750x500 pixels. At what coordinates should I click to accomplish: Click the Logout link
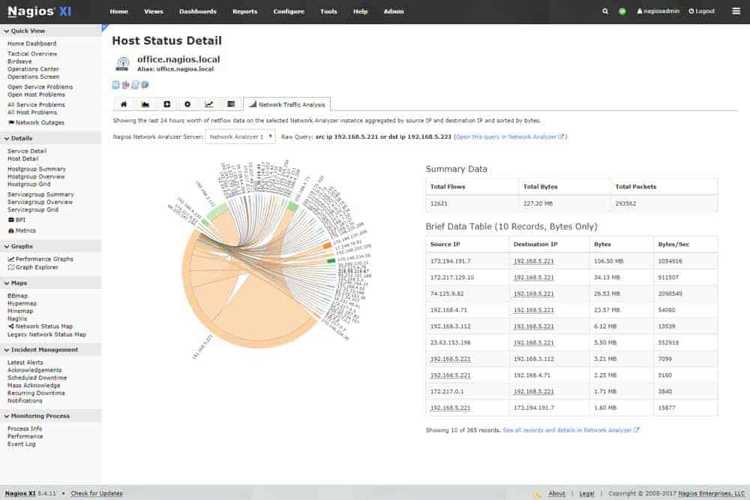702,11
